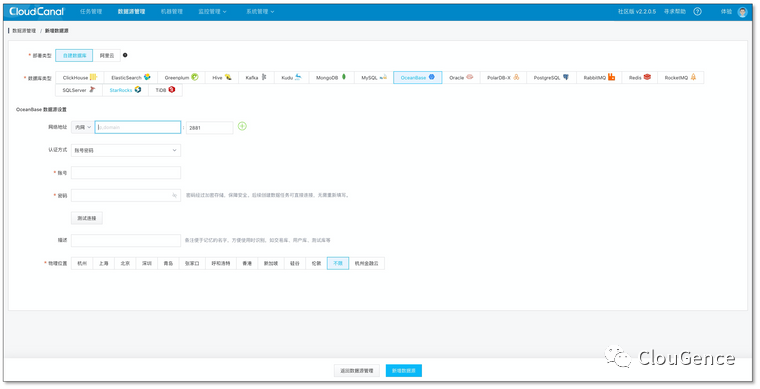This screenshot has width=760, height=389.
Task: Pick the RabbitMQ database type
Action: [x=599, y=78]
